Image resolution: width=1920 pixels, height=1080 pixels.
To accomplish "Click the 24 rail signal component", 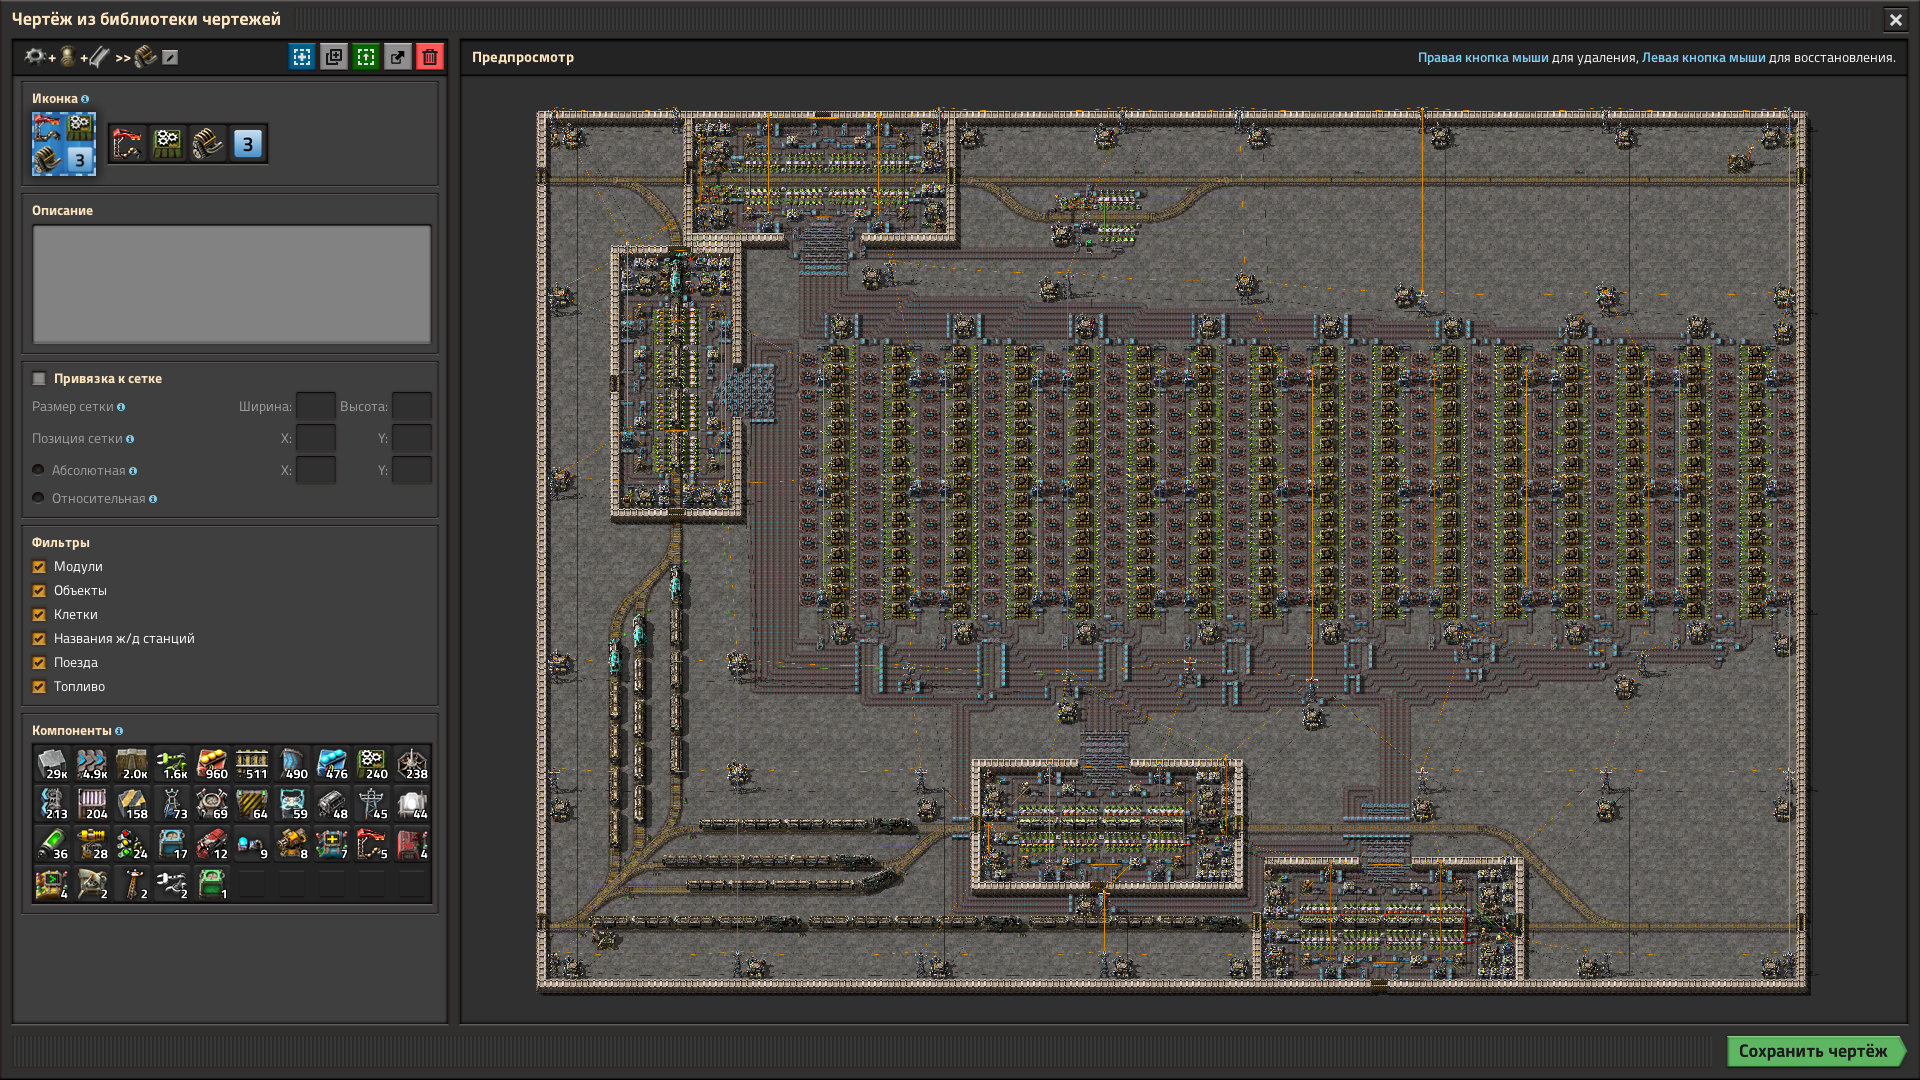I will click(132, 844).
